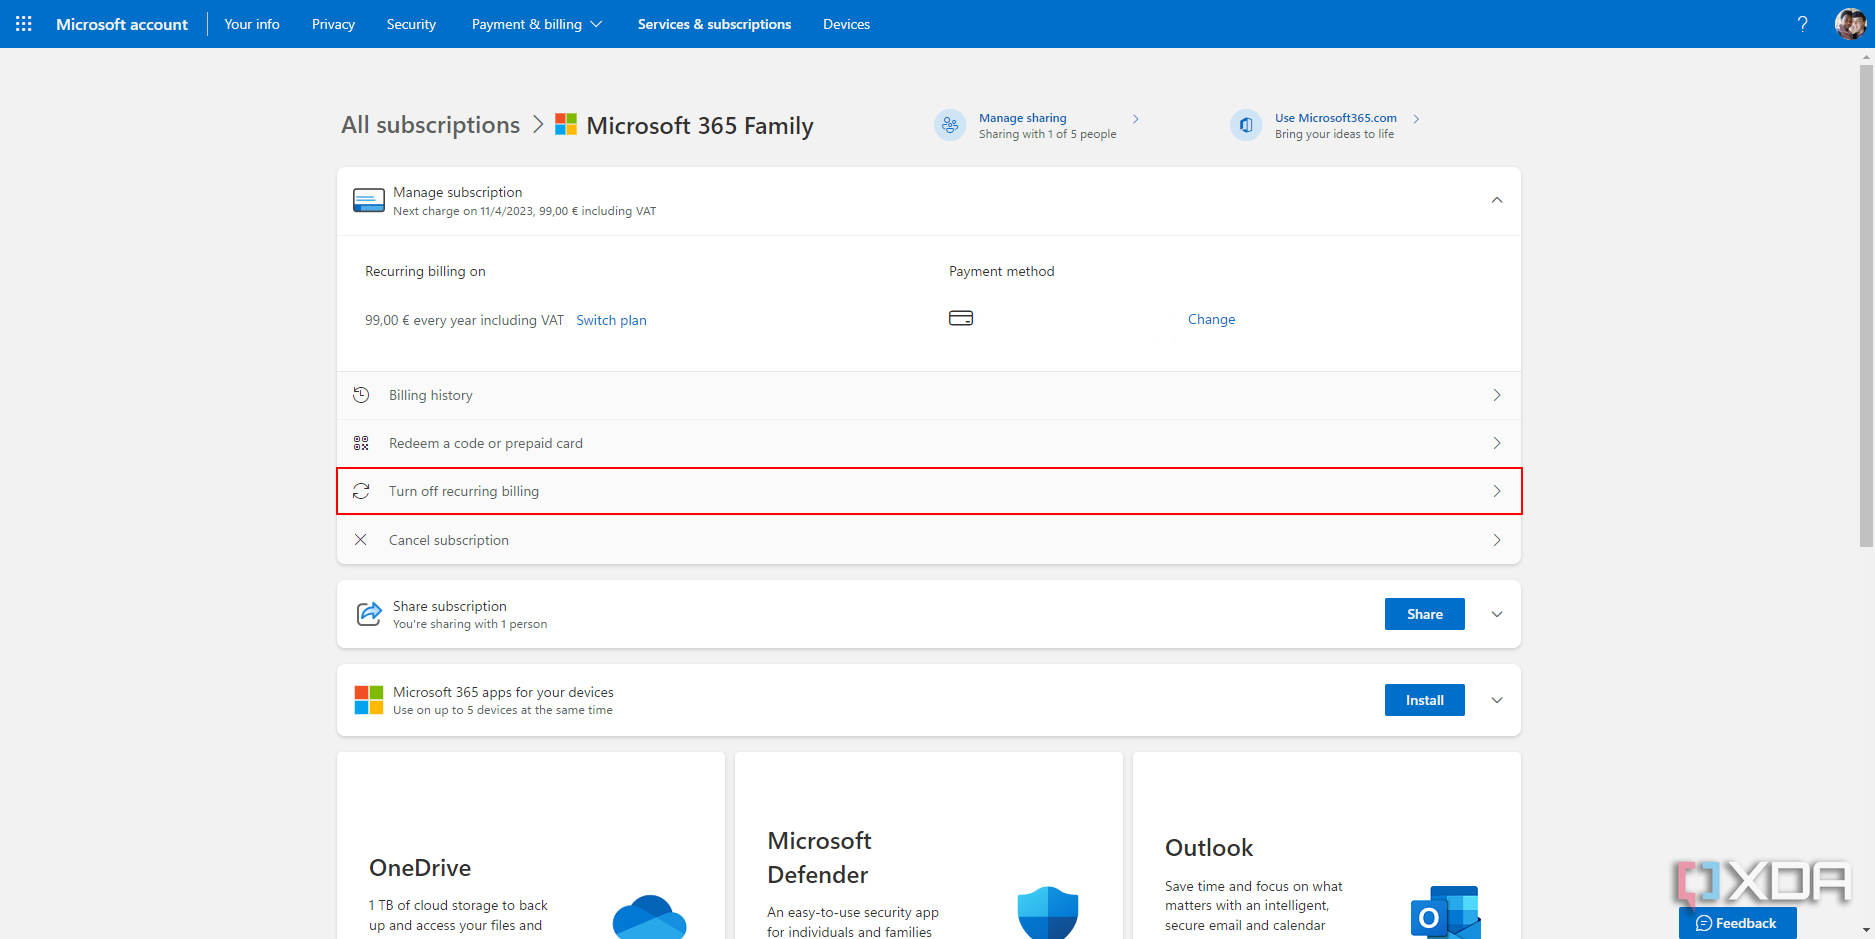The height and width of the screenshot is (939, 1875).
Task: Click the Microsoft365.com circular icon
Action: [x=1246, y=125]
